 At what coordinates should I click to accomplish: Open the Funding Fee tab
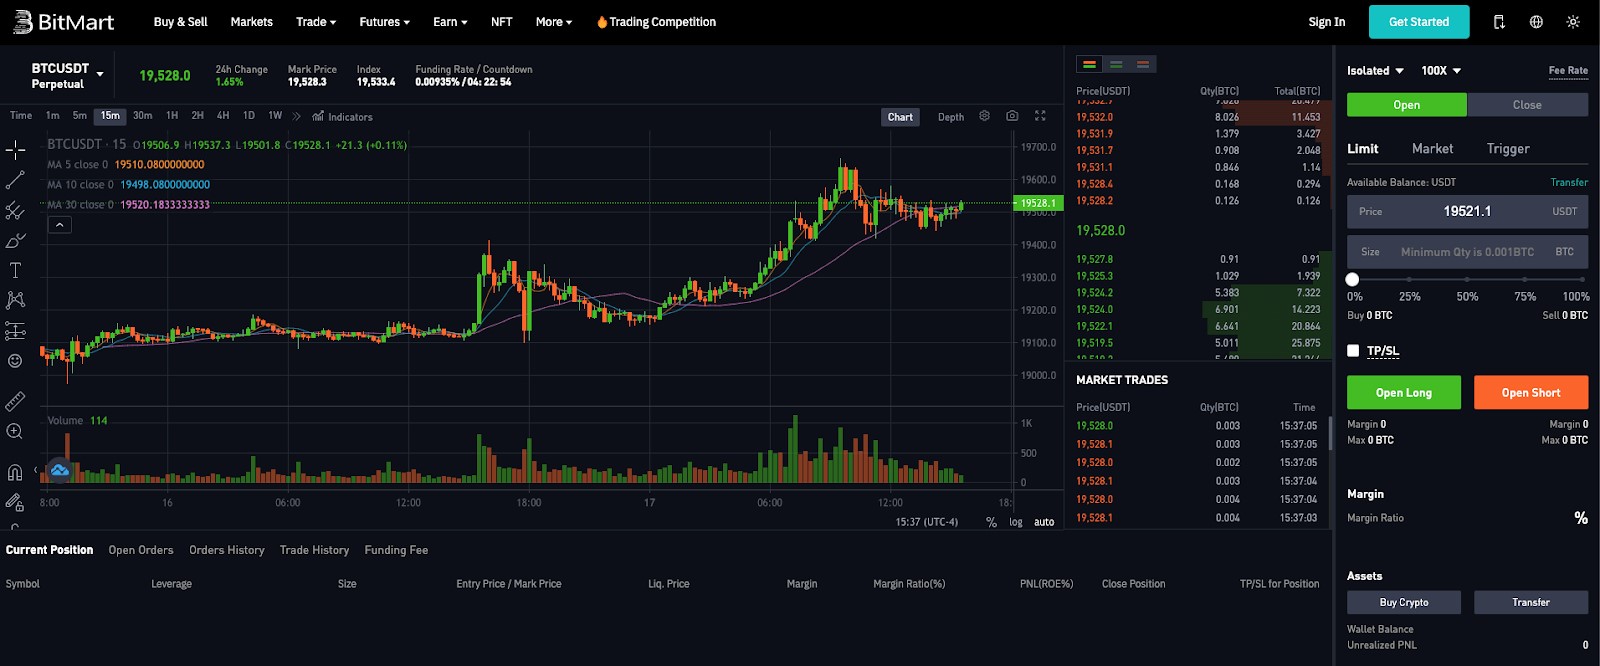click(x=396, y=550)
